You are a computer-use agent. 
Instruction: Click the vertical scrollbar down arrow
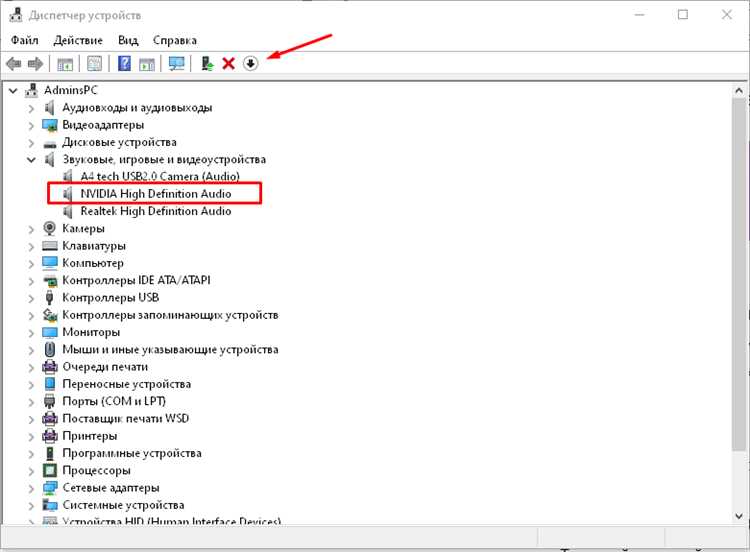(739, 517)
